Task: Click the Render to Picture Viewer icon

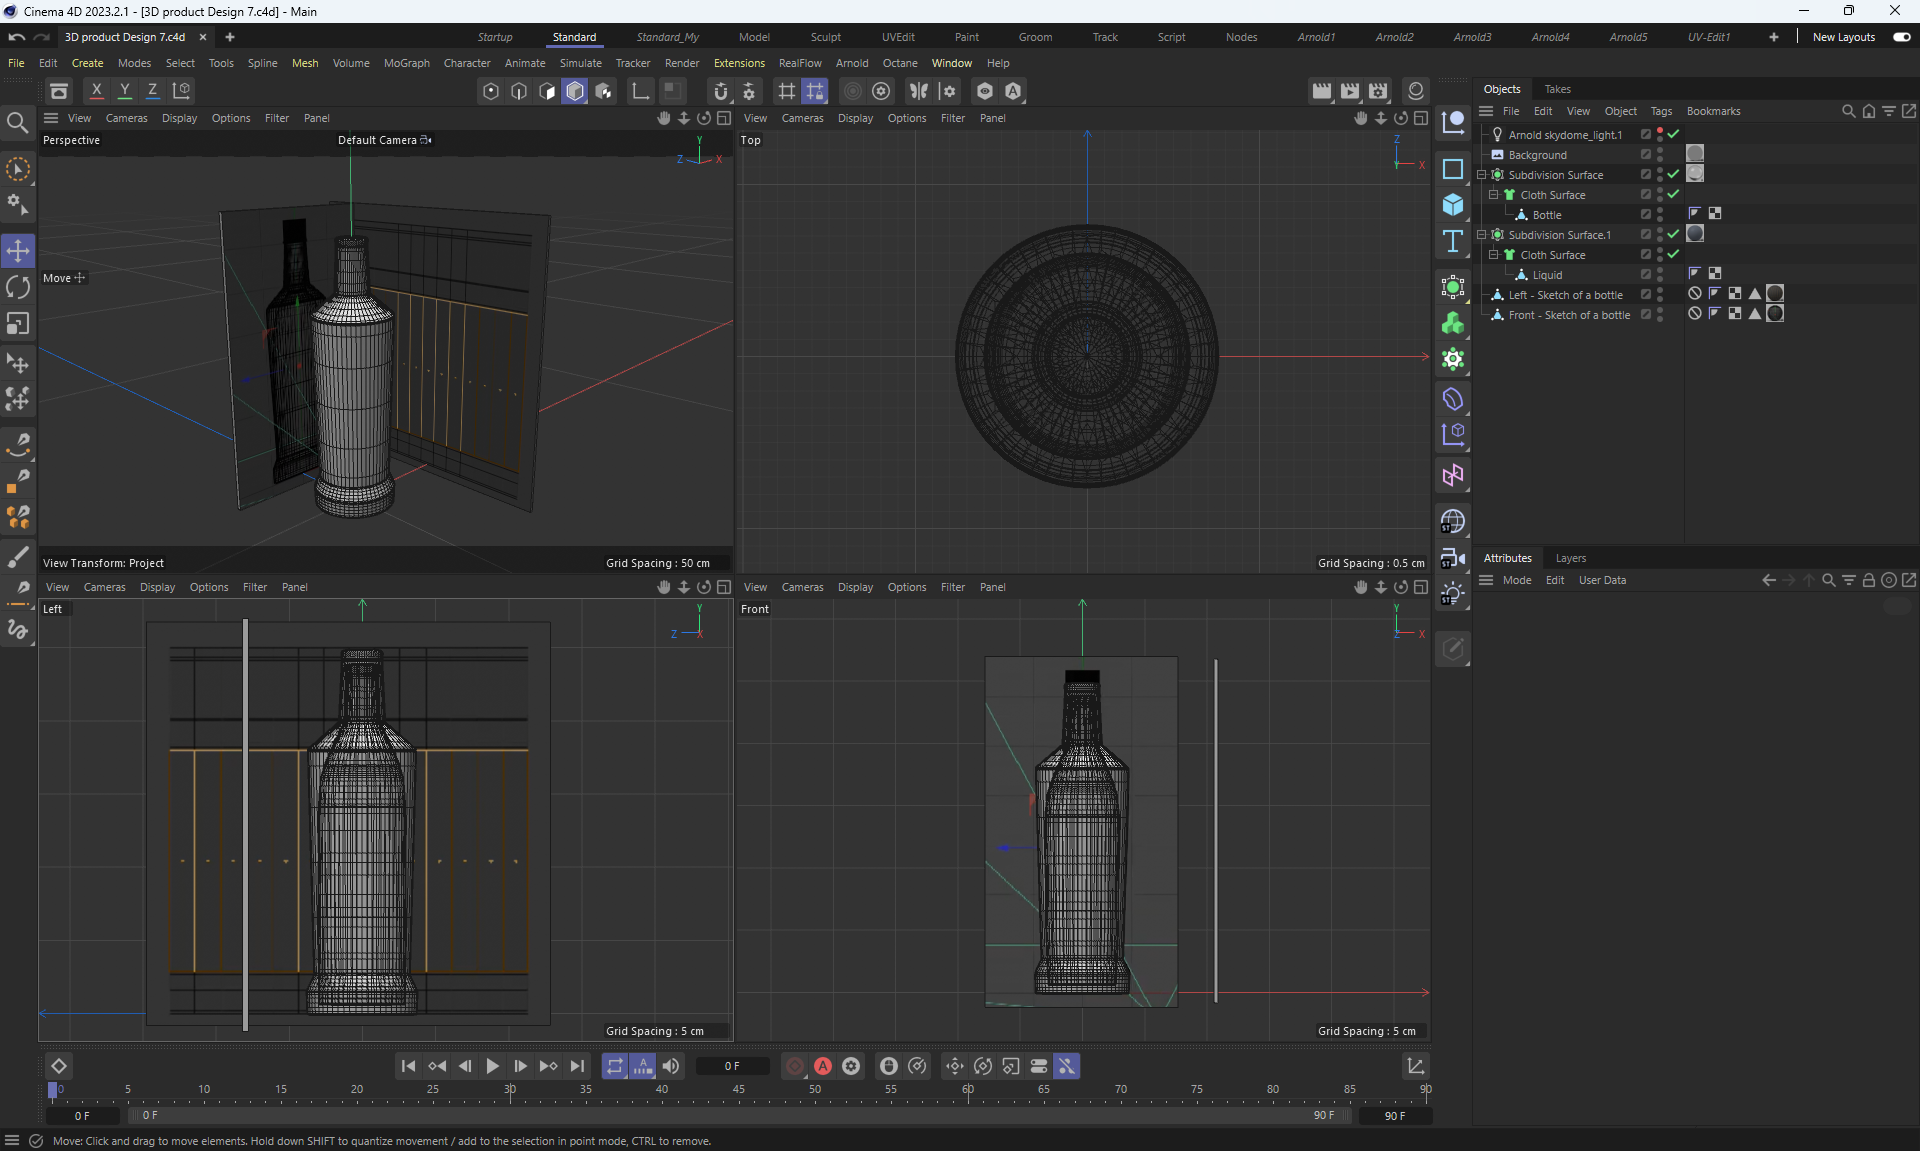Action: click(1350, 91)
